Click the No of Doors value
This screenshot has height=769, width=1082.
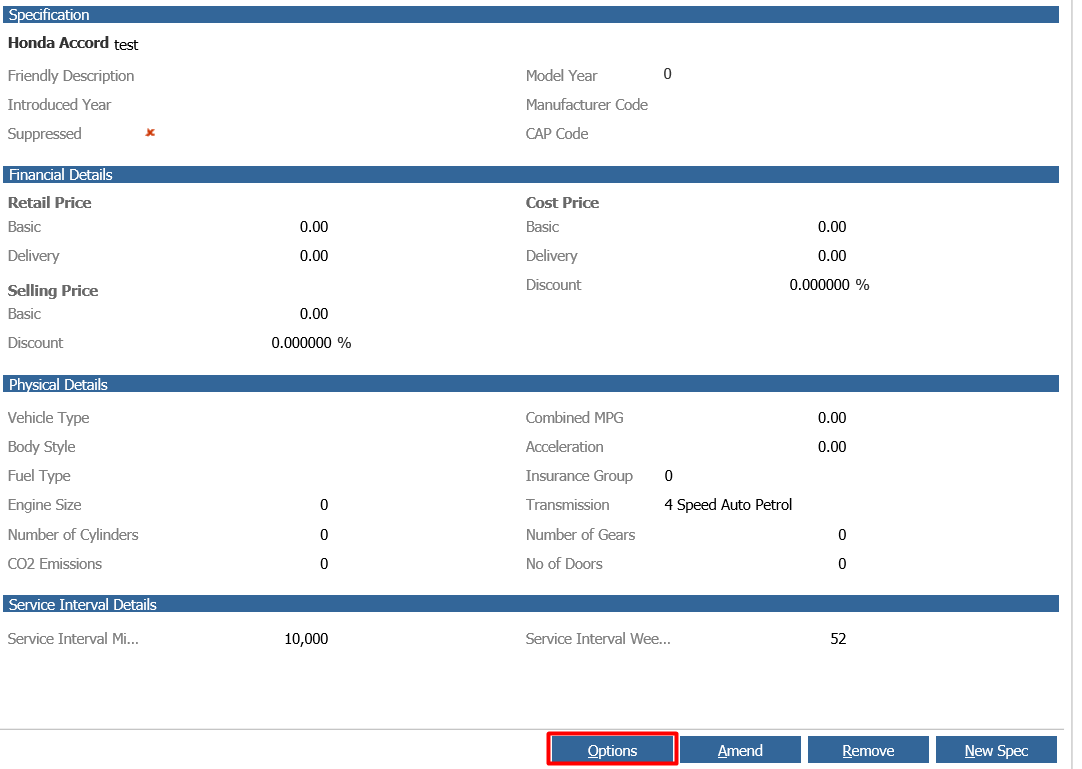pos(841,563)
